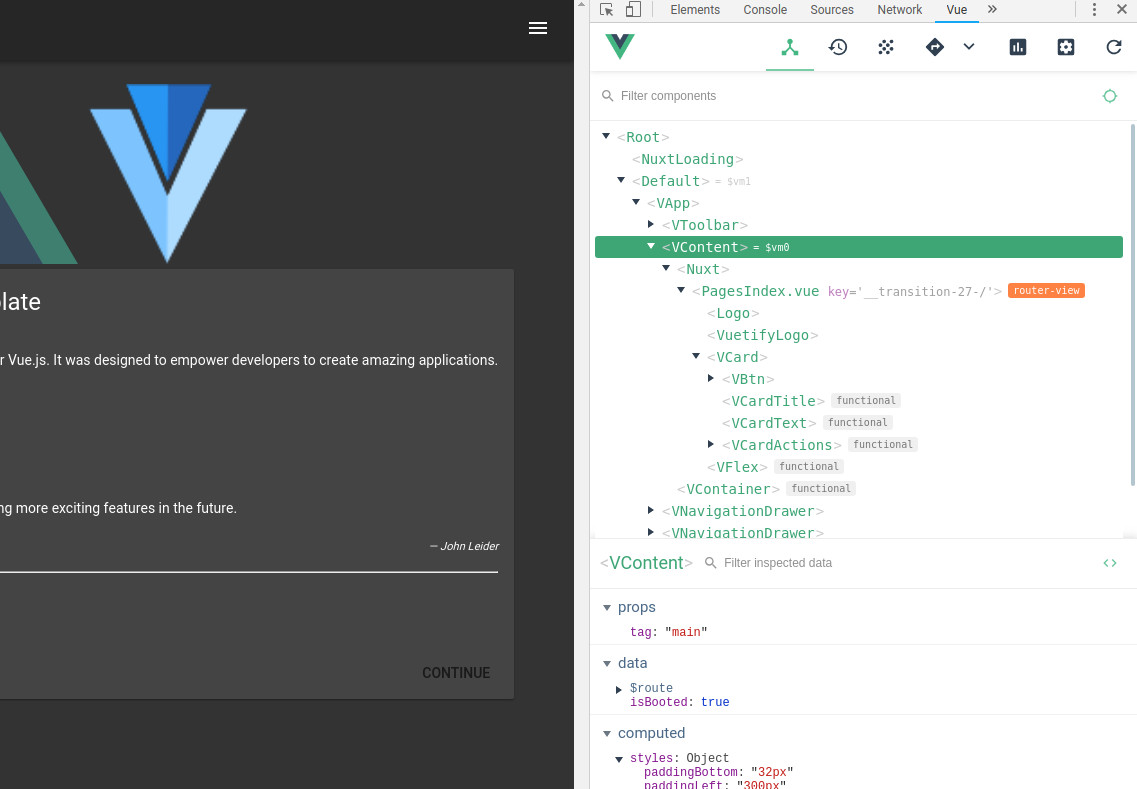Screen dimensions: 1137x789
Task: Collapse the Default component arrow
Action: click(x=621, y=180)
